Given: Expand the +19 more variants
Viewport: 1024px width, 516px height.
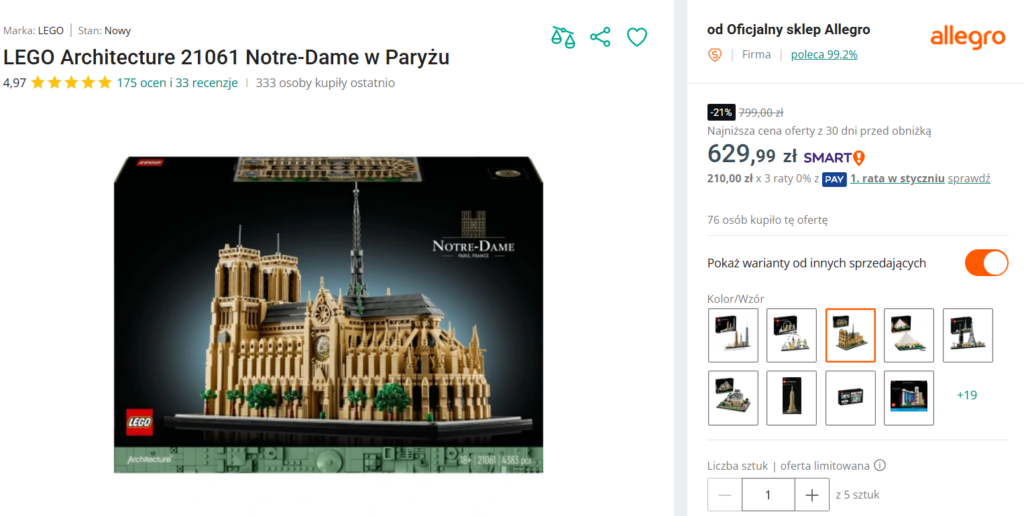Looking at the screenshot, I should tap(967, 395).
